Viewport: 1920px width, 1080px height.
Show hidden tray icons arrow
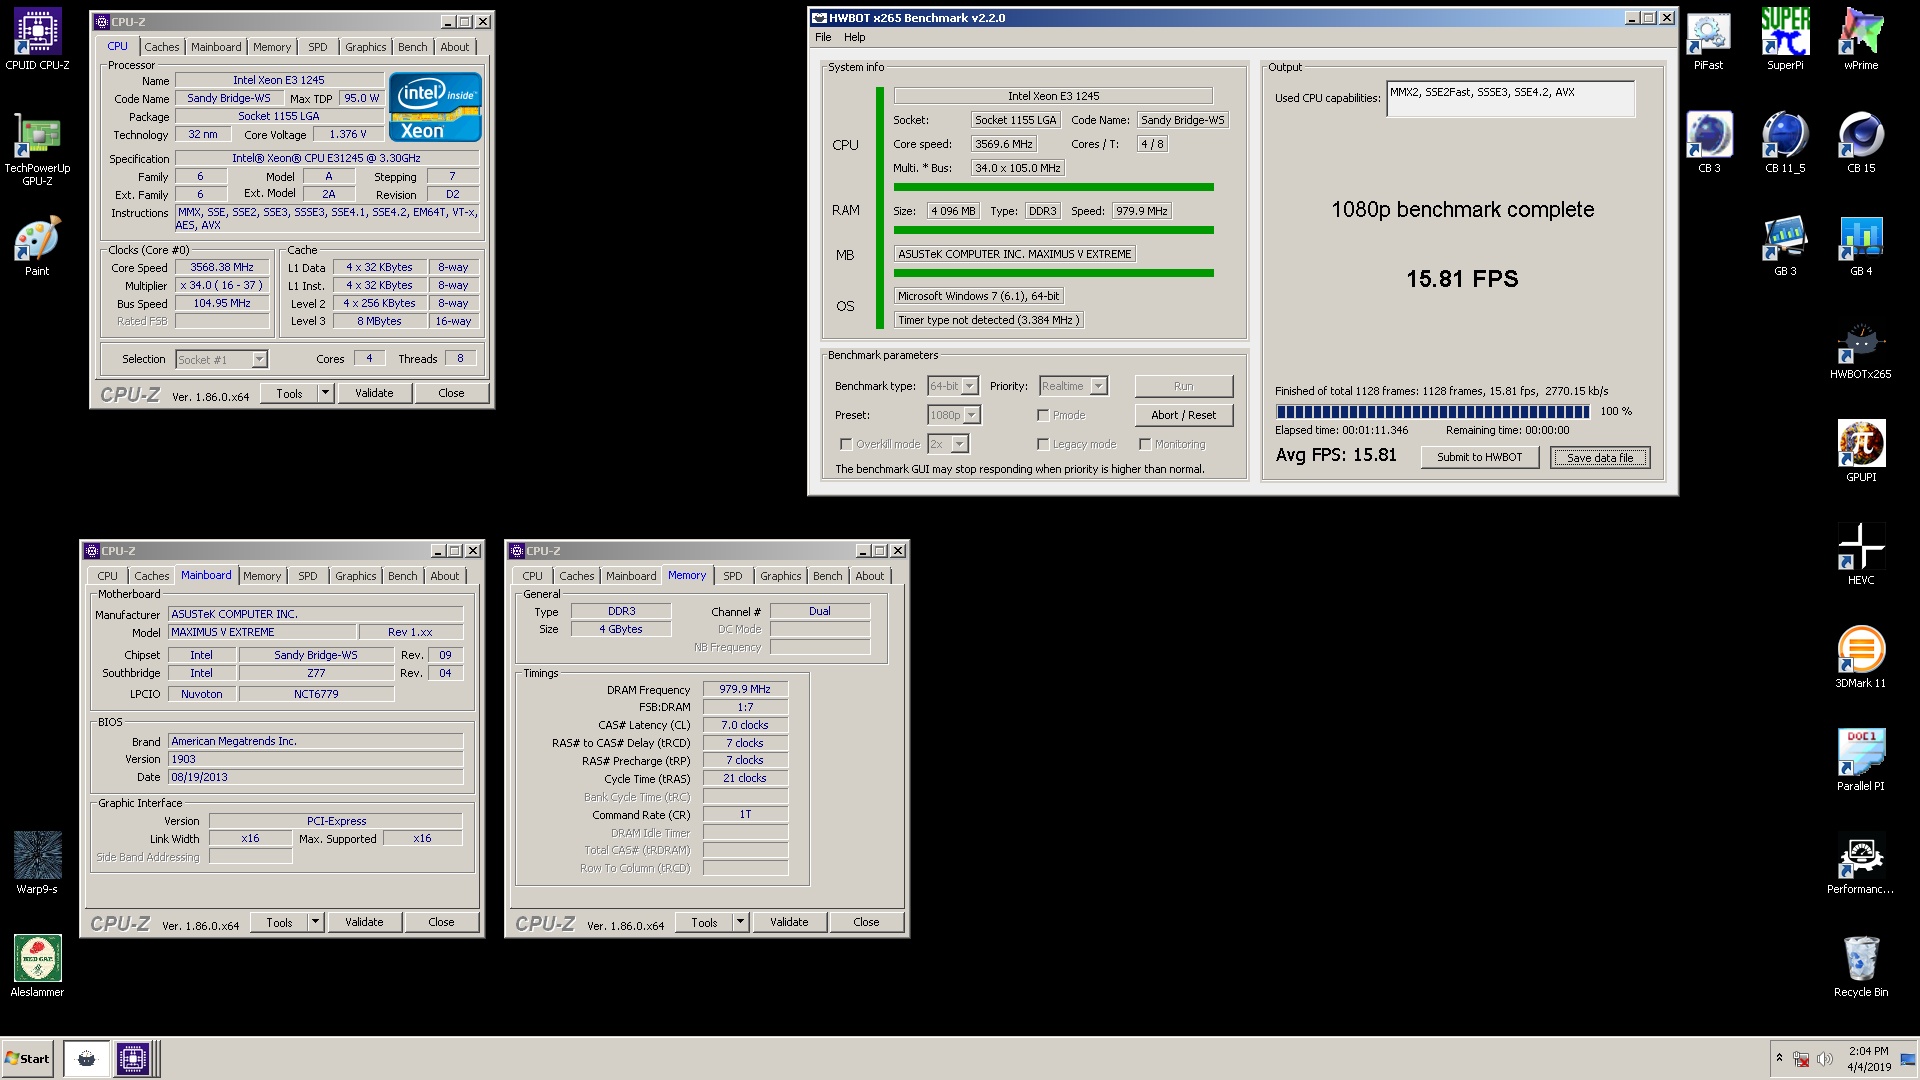point(1779,1058)
